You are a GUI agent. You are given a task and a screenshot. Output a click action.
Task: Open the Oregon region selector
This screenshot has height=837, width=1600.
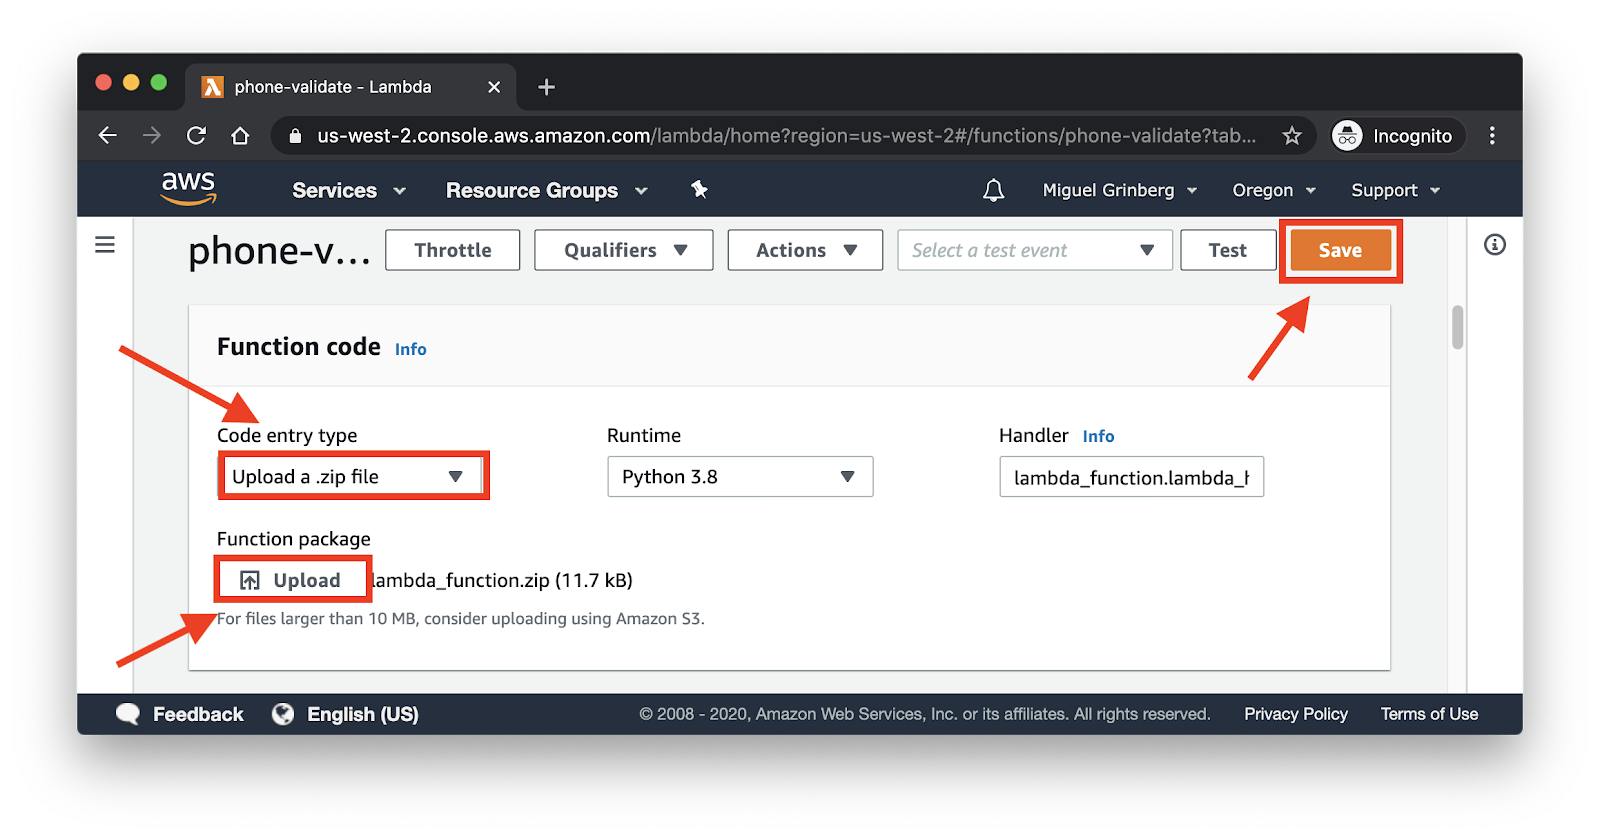tap(1274, 190)
